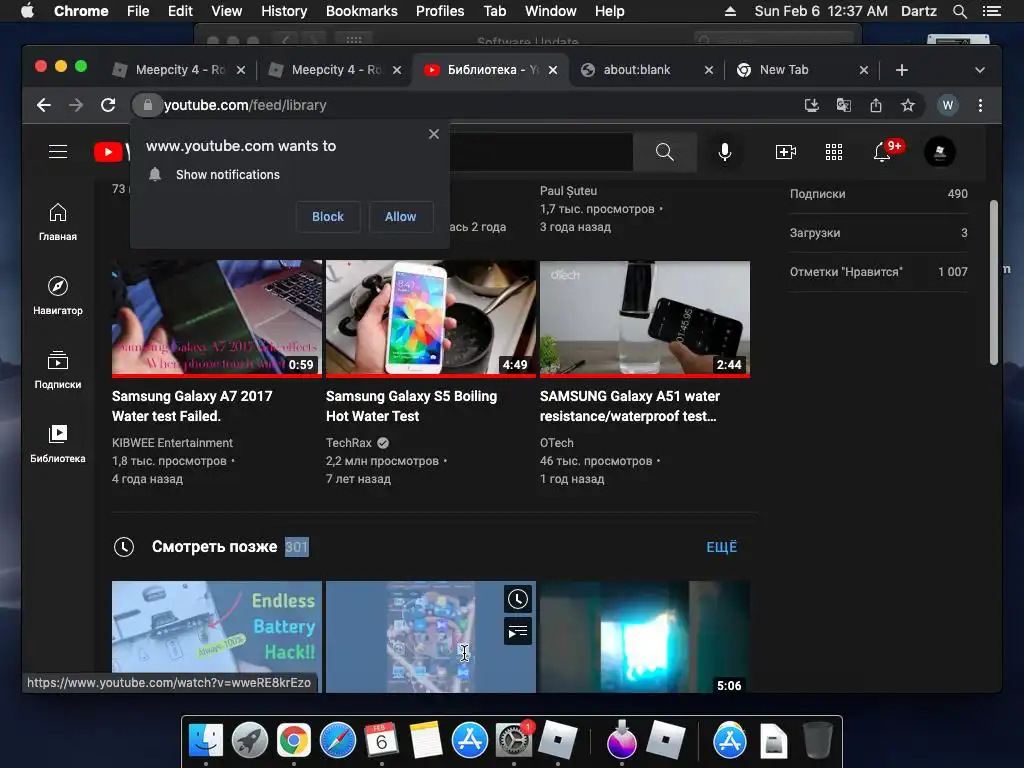The height and width of the screenshot is (768, 1024).
Task: Click the translate page icon
Action: coord(844,105)
